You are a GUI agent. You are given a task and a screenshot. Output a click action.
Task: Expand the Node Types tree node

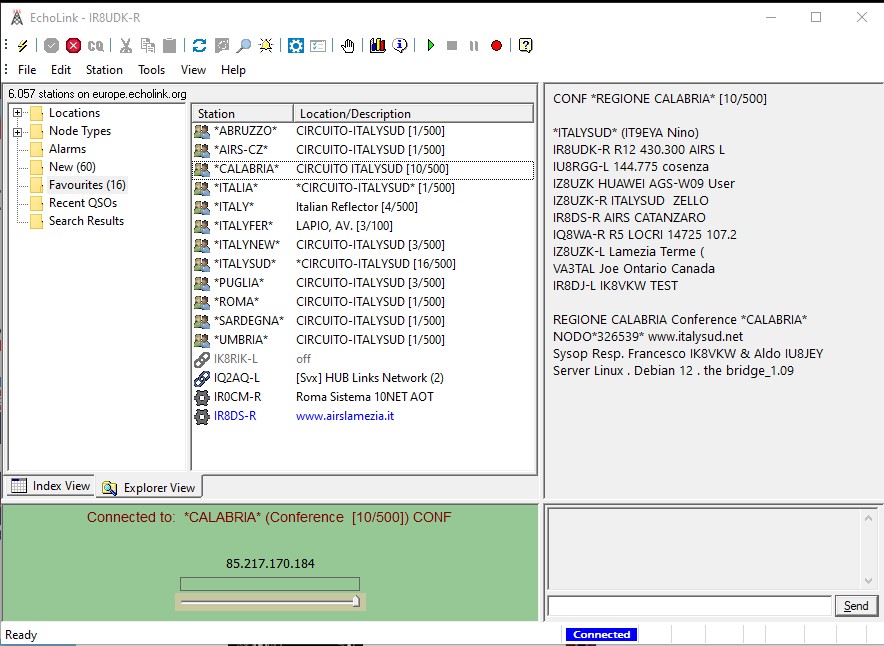coord(17,132)
